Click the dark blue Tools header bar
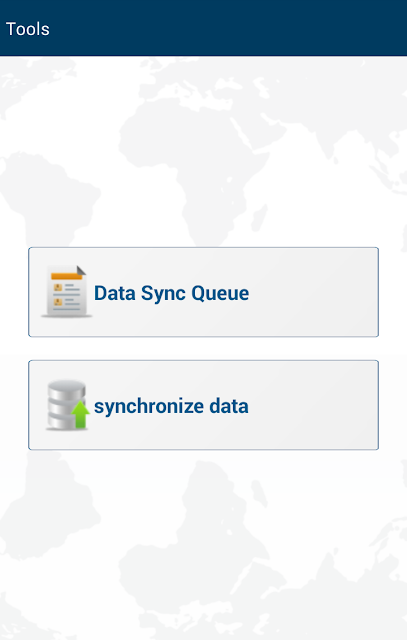 point(203,28)
